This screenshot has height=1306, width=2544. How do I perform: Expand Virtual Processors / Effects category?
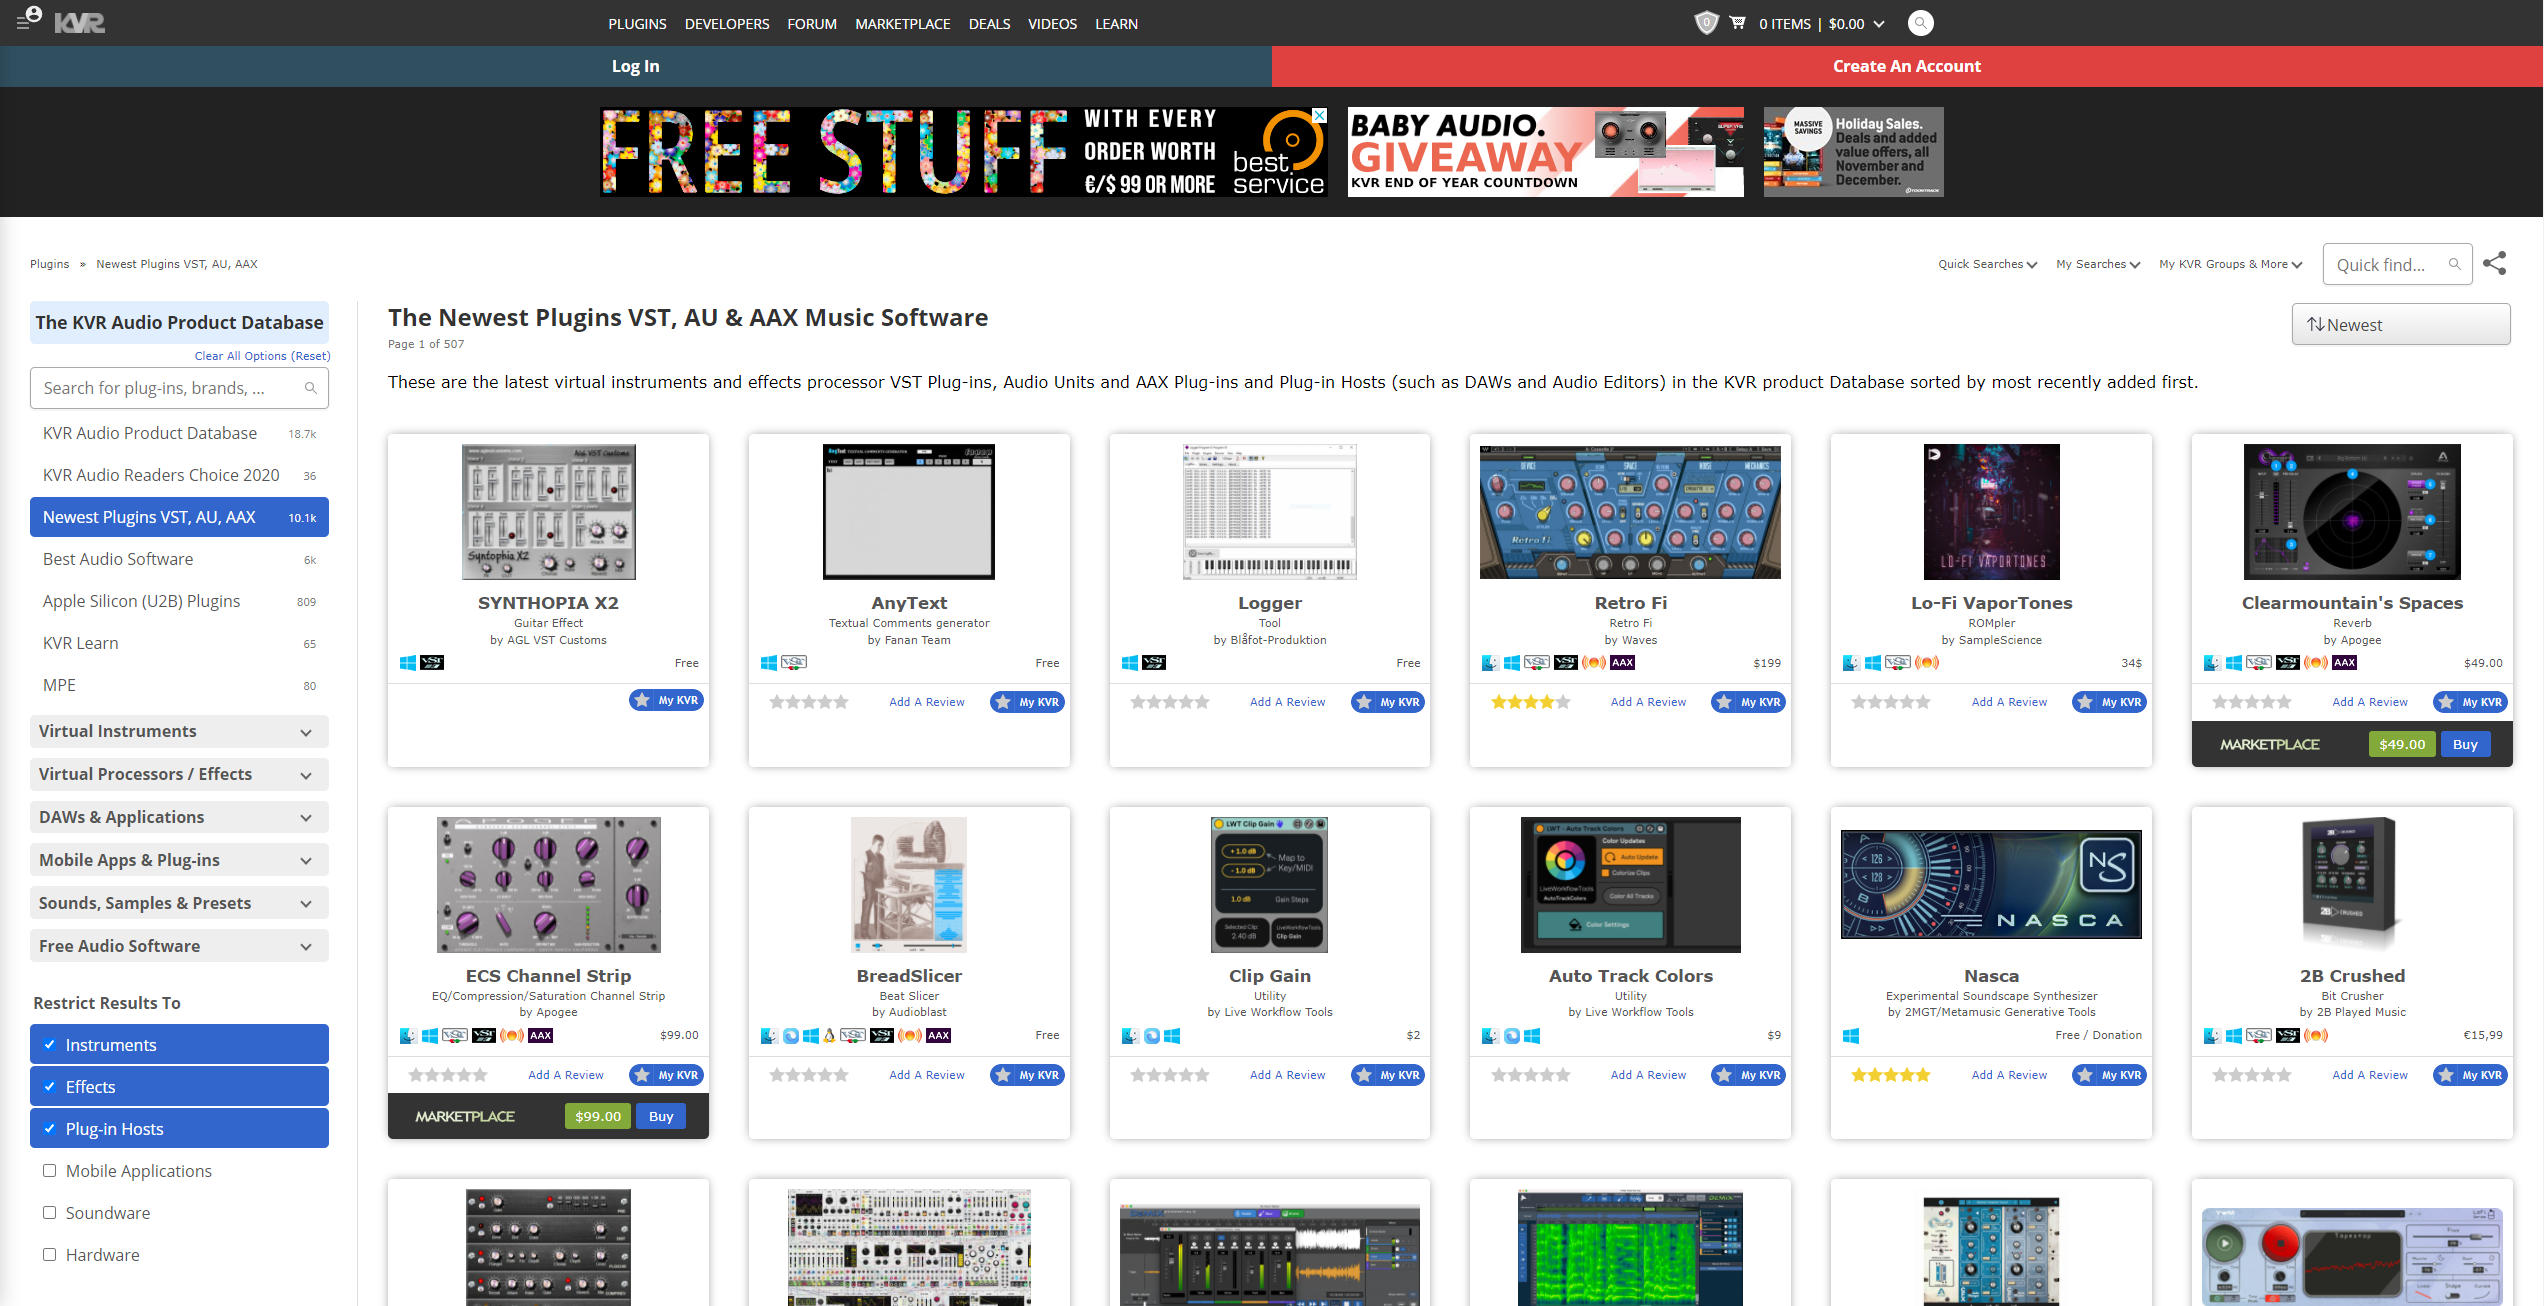click(x=179, y=774)
